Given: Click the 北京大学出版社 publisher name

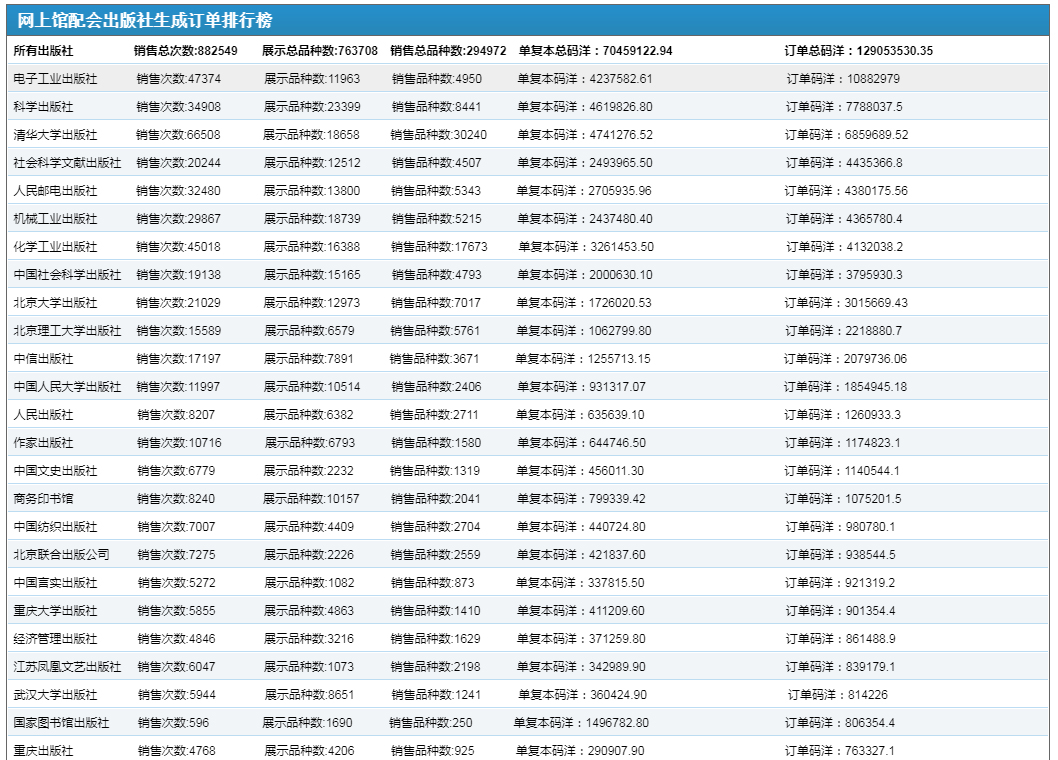Looking at the screenshot, I should pyautogui.click(x=55, y=303).
